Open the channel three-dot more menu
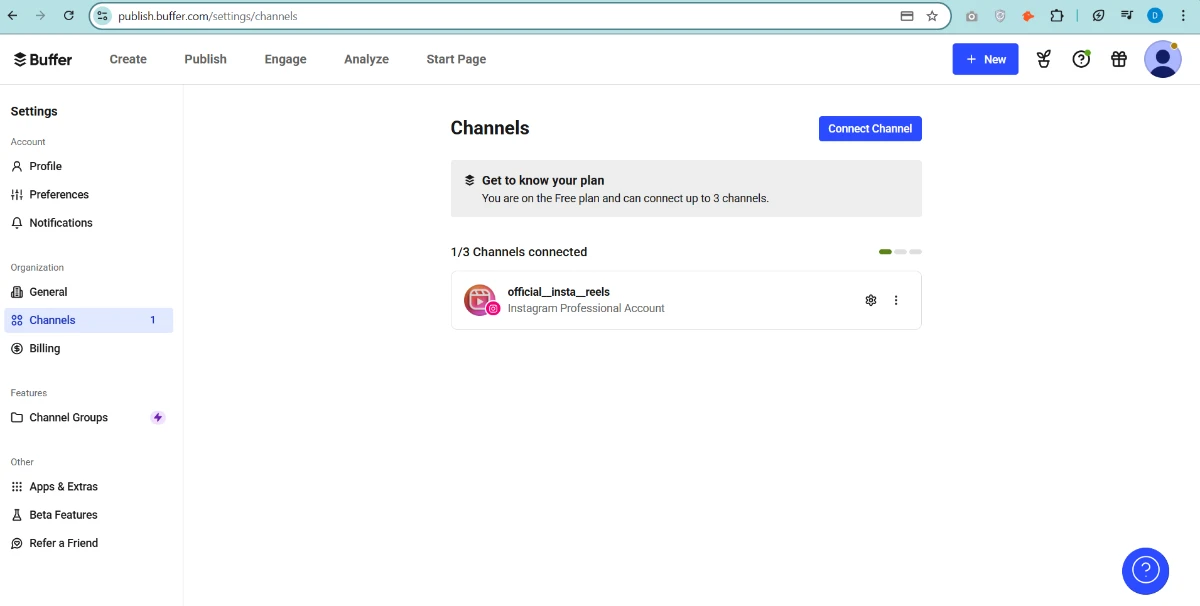The image size is (1200, 606). pos(896,300)
